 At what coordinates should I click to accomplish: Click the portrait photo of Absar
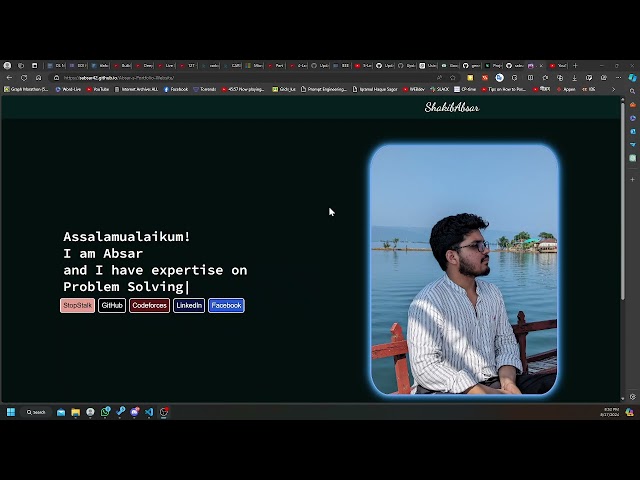[x=464, y=269]
